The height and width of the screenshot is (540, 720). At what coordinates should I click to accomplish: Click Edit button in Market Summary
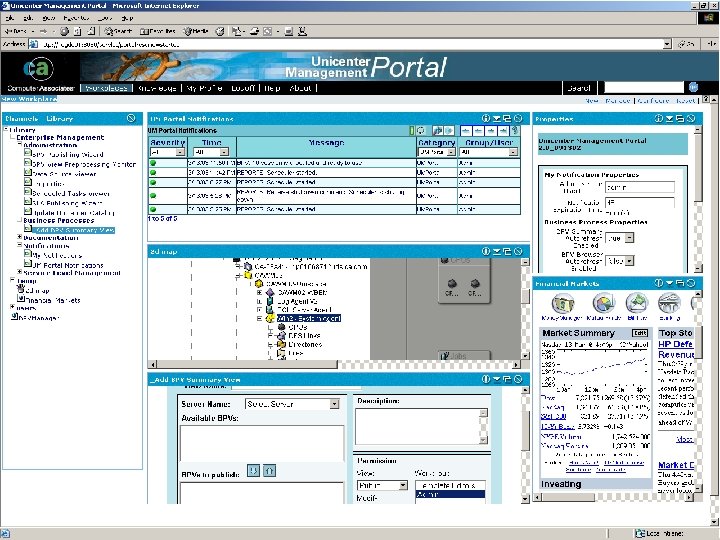coord(640,333)
